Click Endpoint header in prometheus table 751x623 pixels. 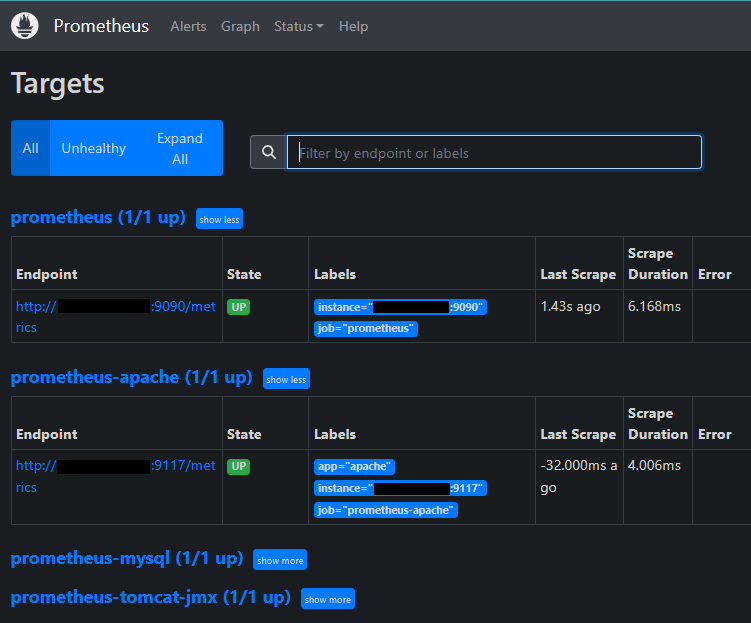(x=47, y=274)
